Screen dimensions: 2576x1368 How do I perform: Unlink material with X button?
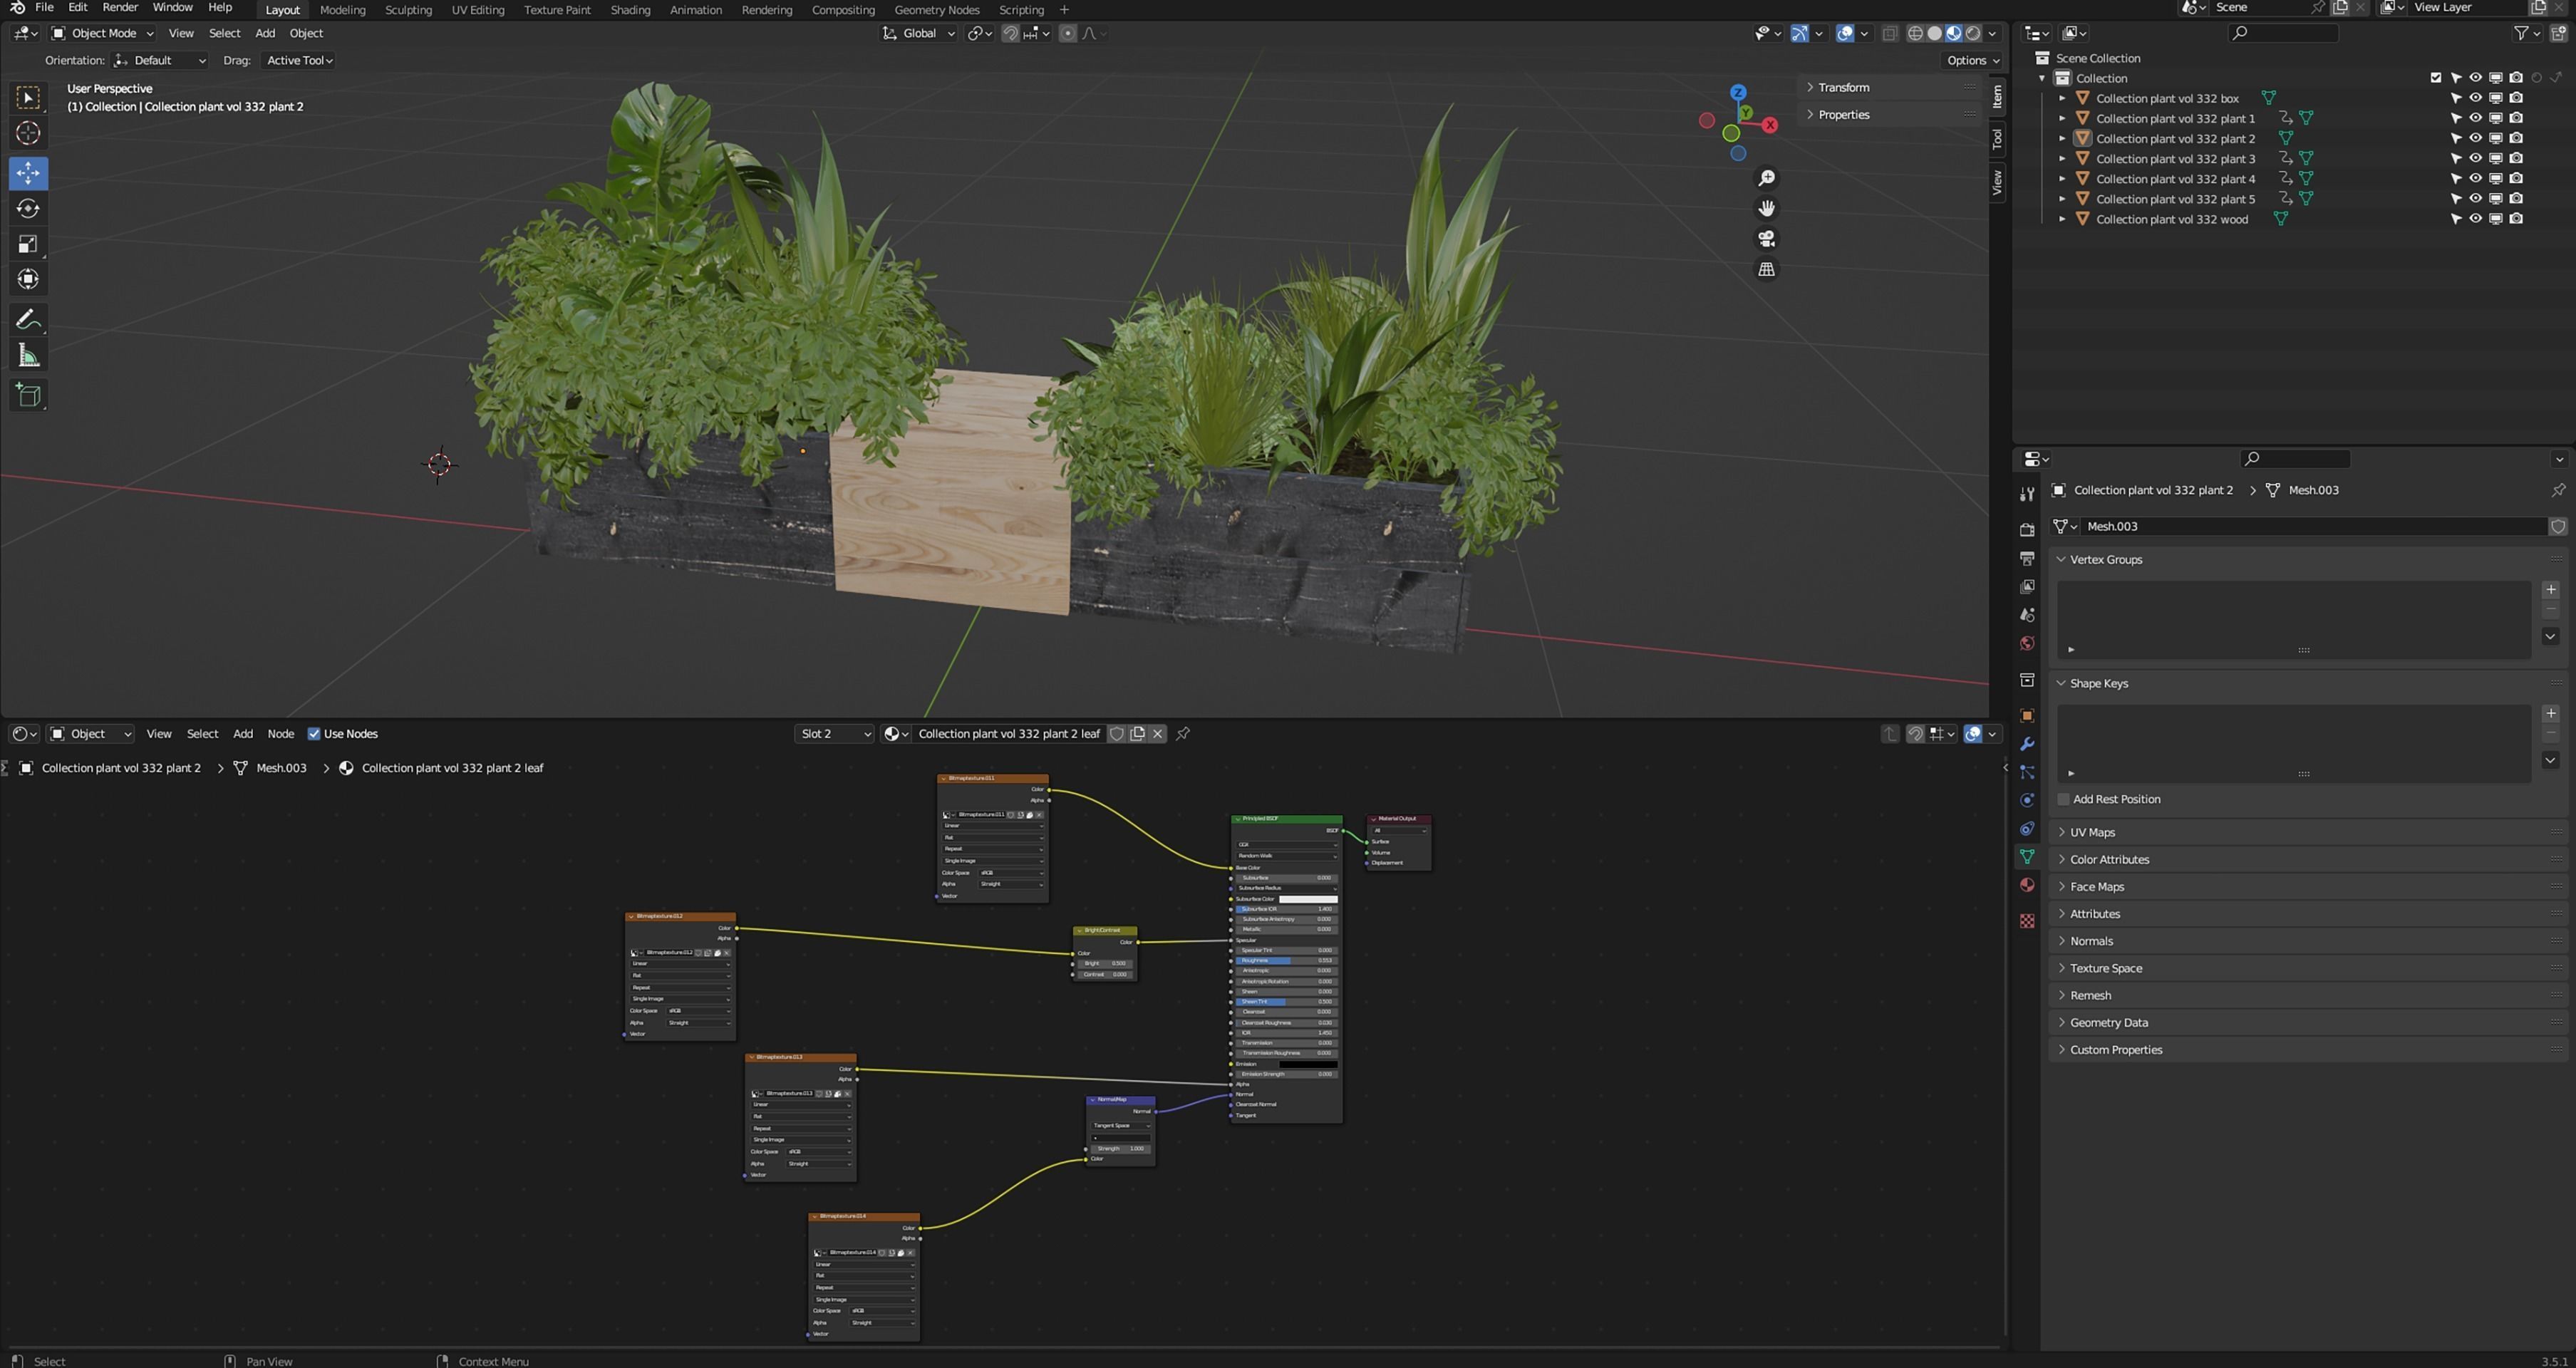1157,734
